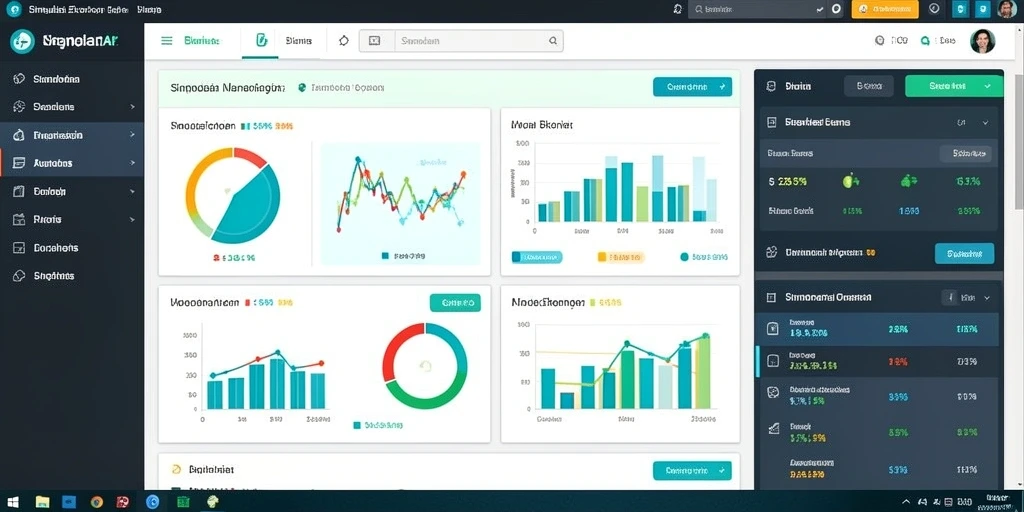The height and width of the screenshot is (512, 1024).
Task: Toggle the teal square legend under the line chart
Action: [x=403, y=256]
